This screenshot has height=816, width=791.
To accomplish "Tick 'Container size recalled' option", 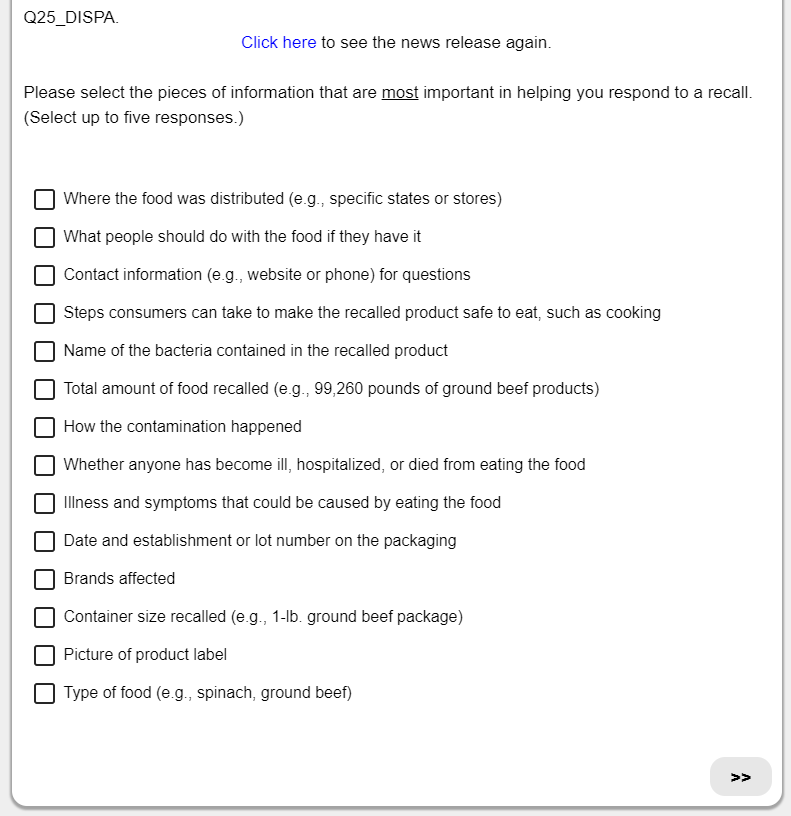I will tap(45, 617).
